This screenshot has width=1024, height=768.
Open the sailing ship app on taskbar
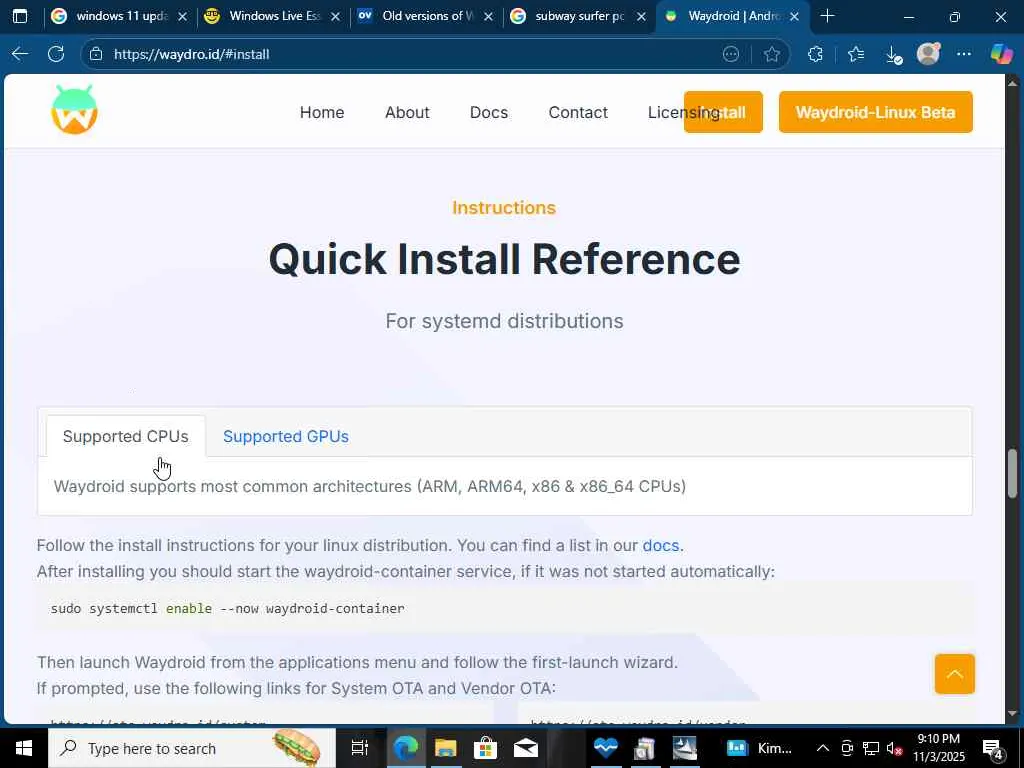click(x=684, y=748)
